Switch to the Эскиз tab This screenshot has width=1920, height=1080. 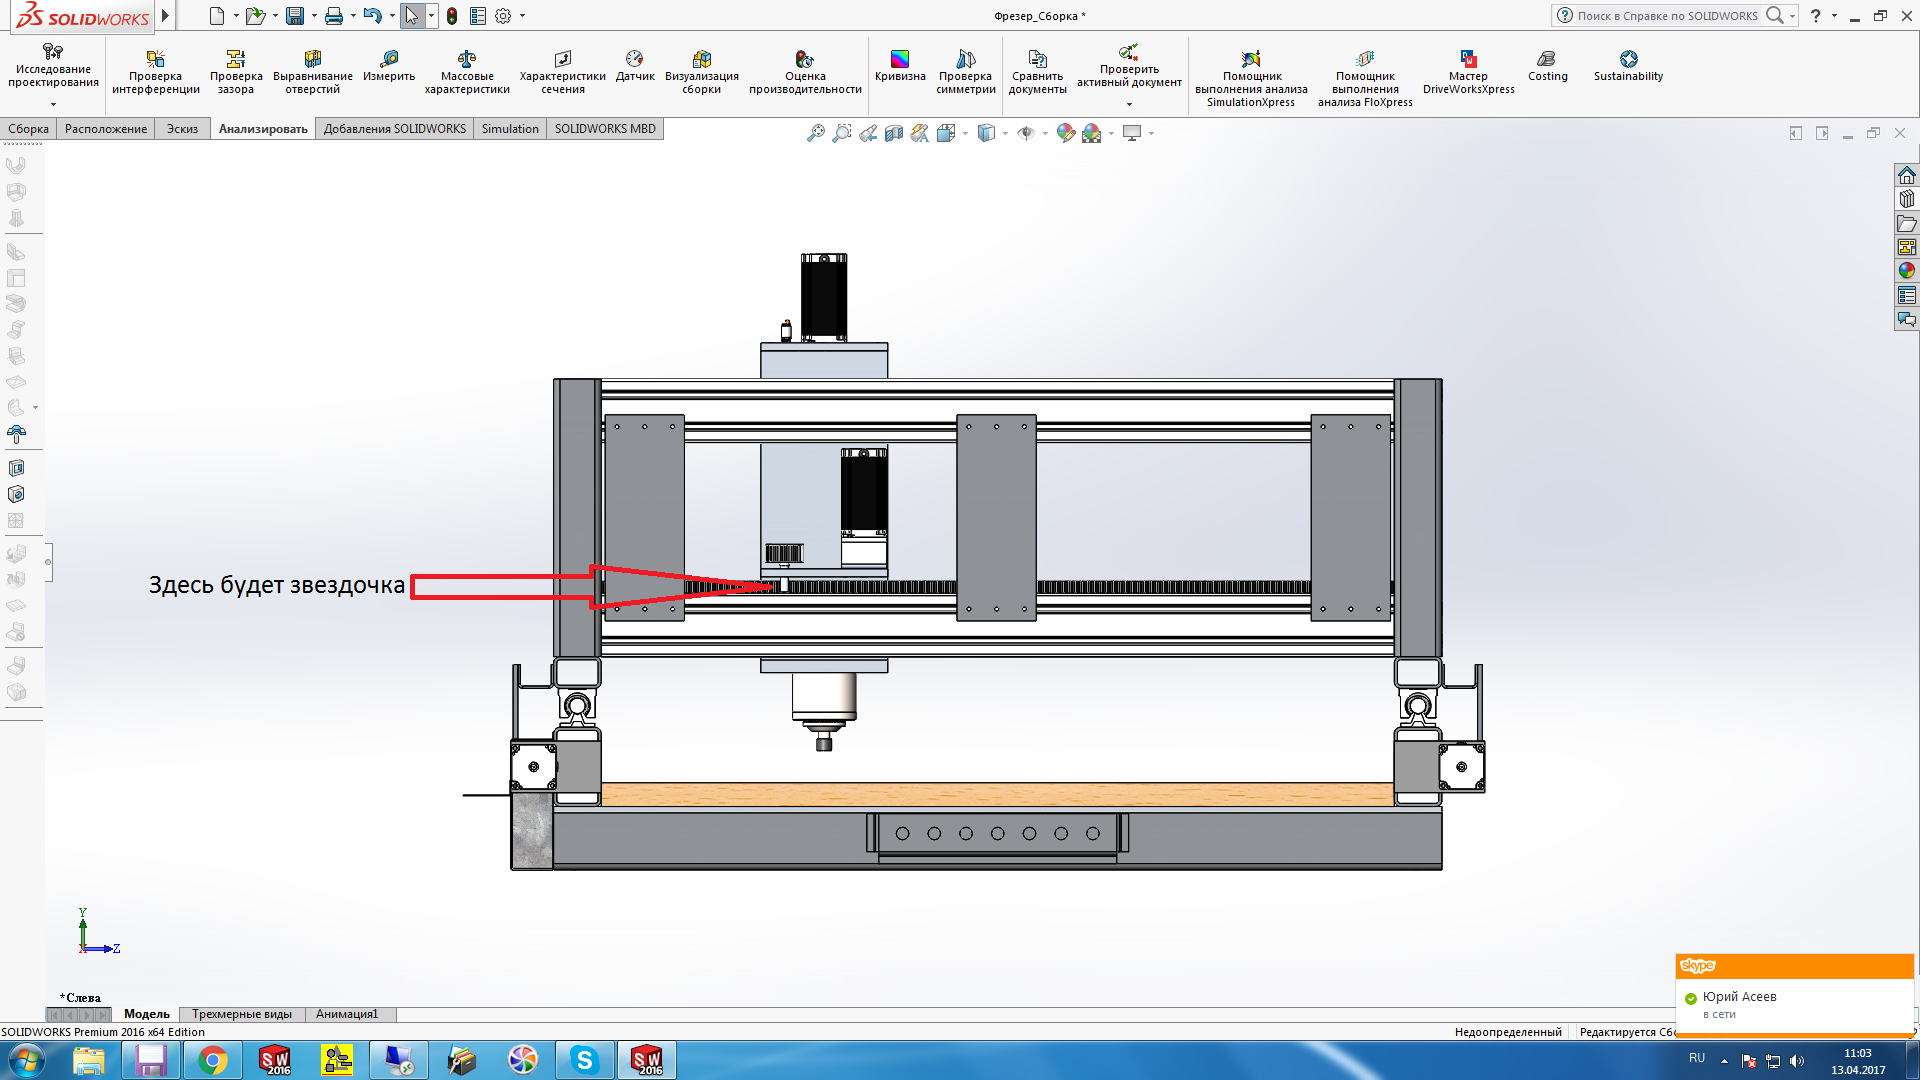click(x=182, y=129)
